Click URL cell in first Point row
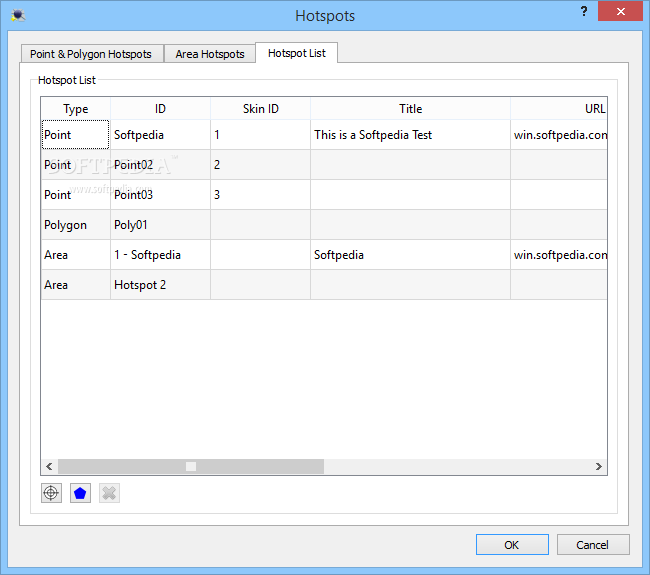Viewport: 650px width, 575px height. 559,135
